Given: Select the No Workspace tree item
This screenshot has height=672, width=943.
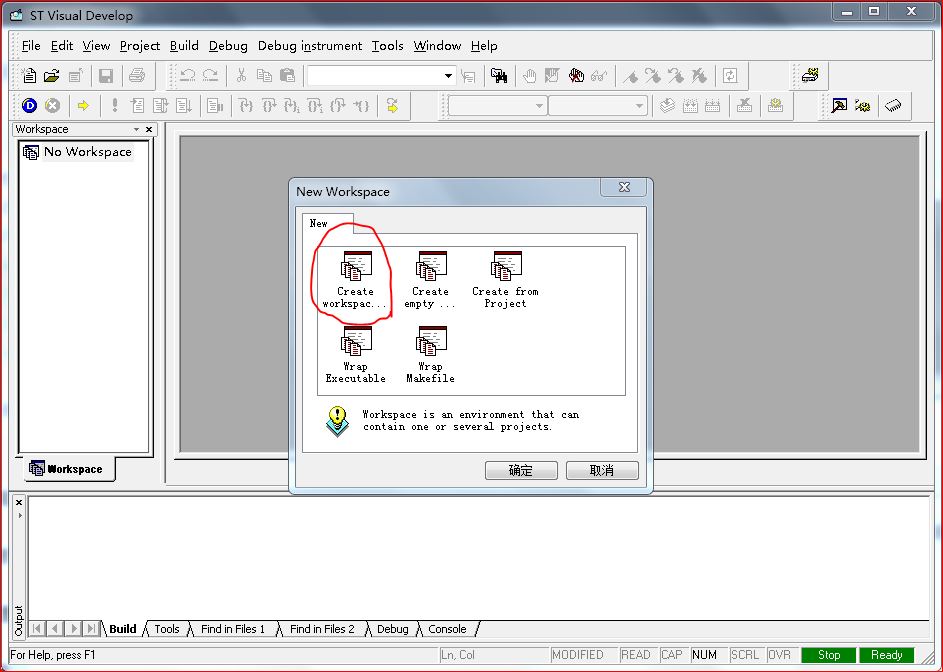Looking at the screenshot, I should pos(78,152).
